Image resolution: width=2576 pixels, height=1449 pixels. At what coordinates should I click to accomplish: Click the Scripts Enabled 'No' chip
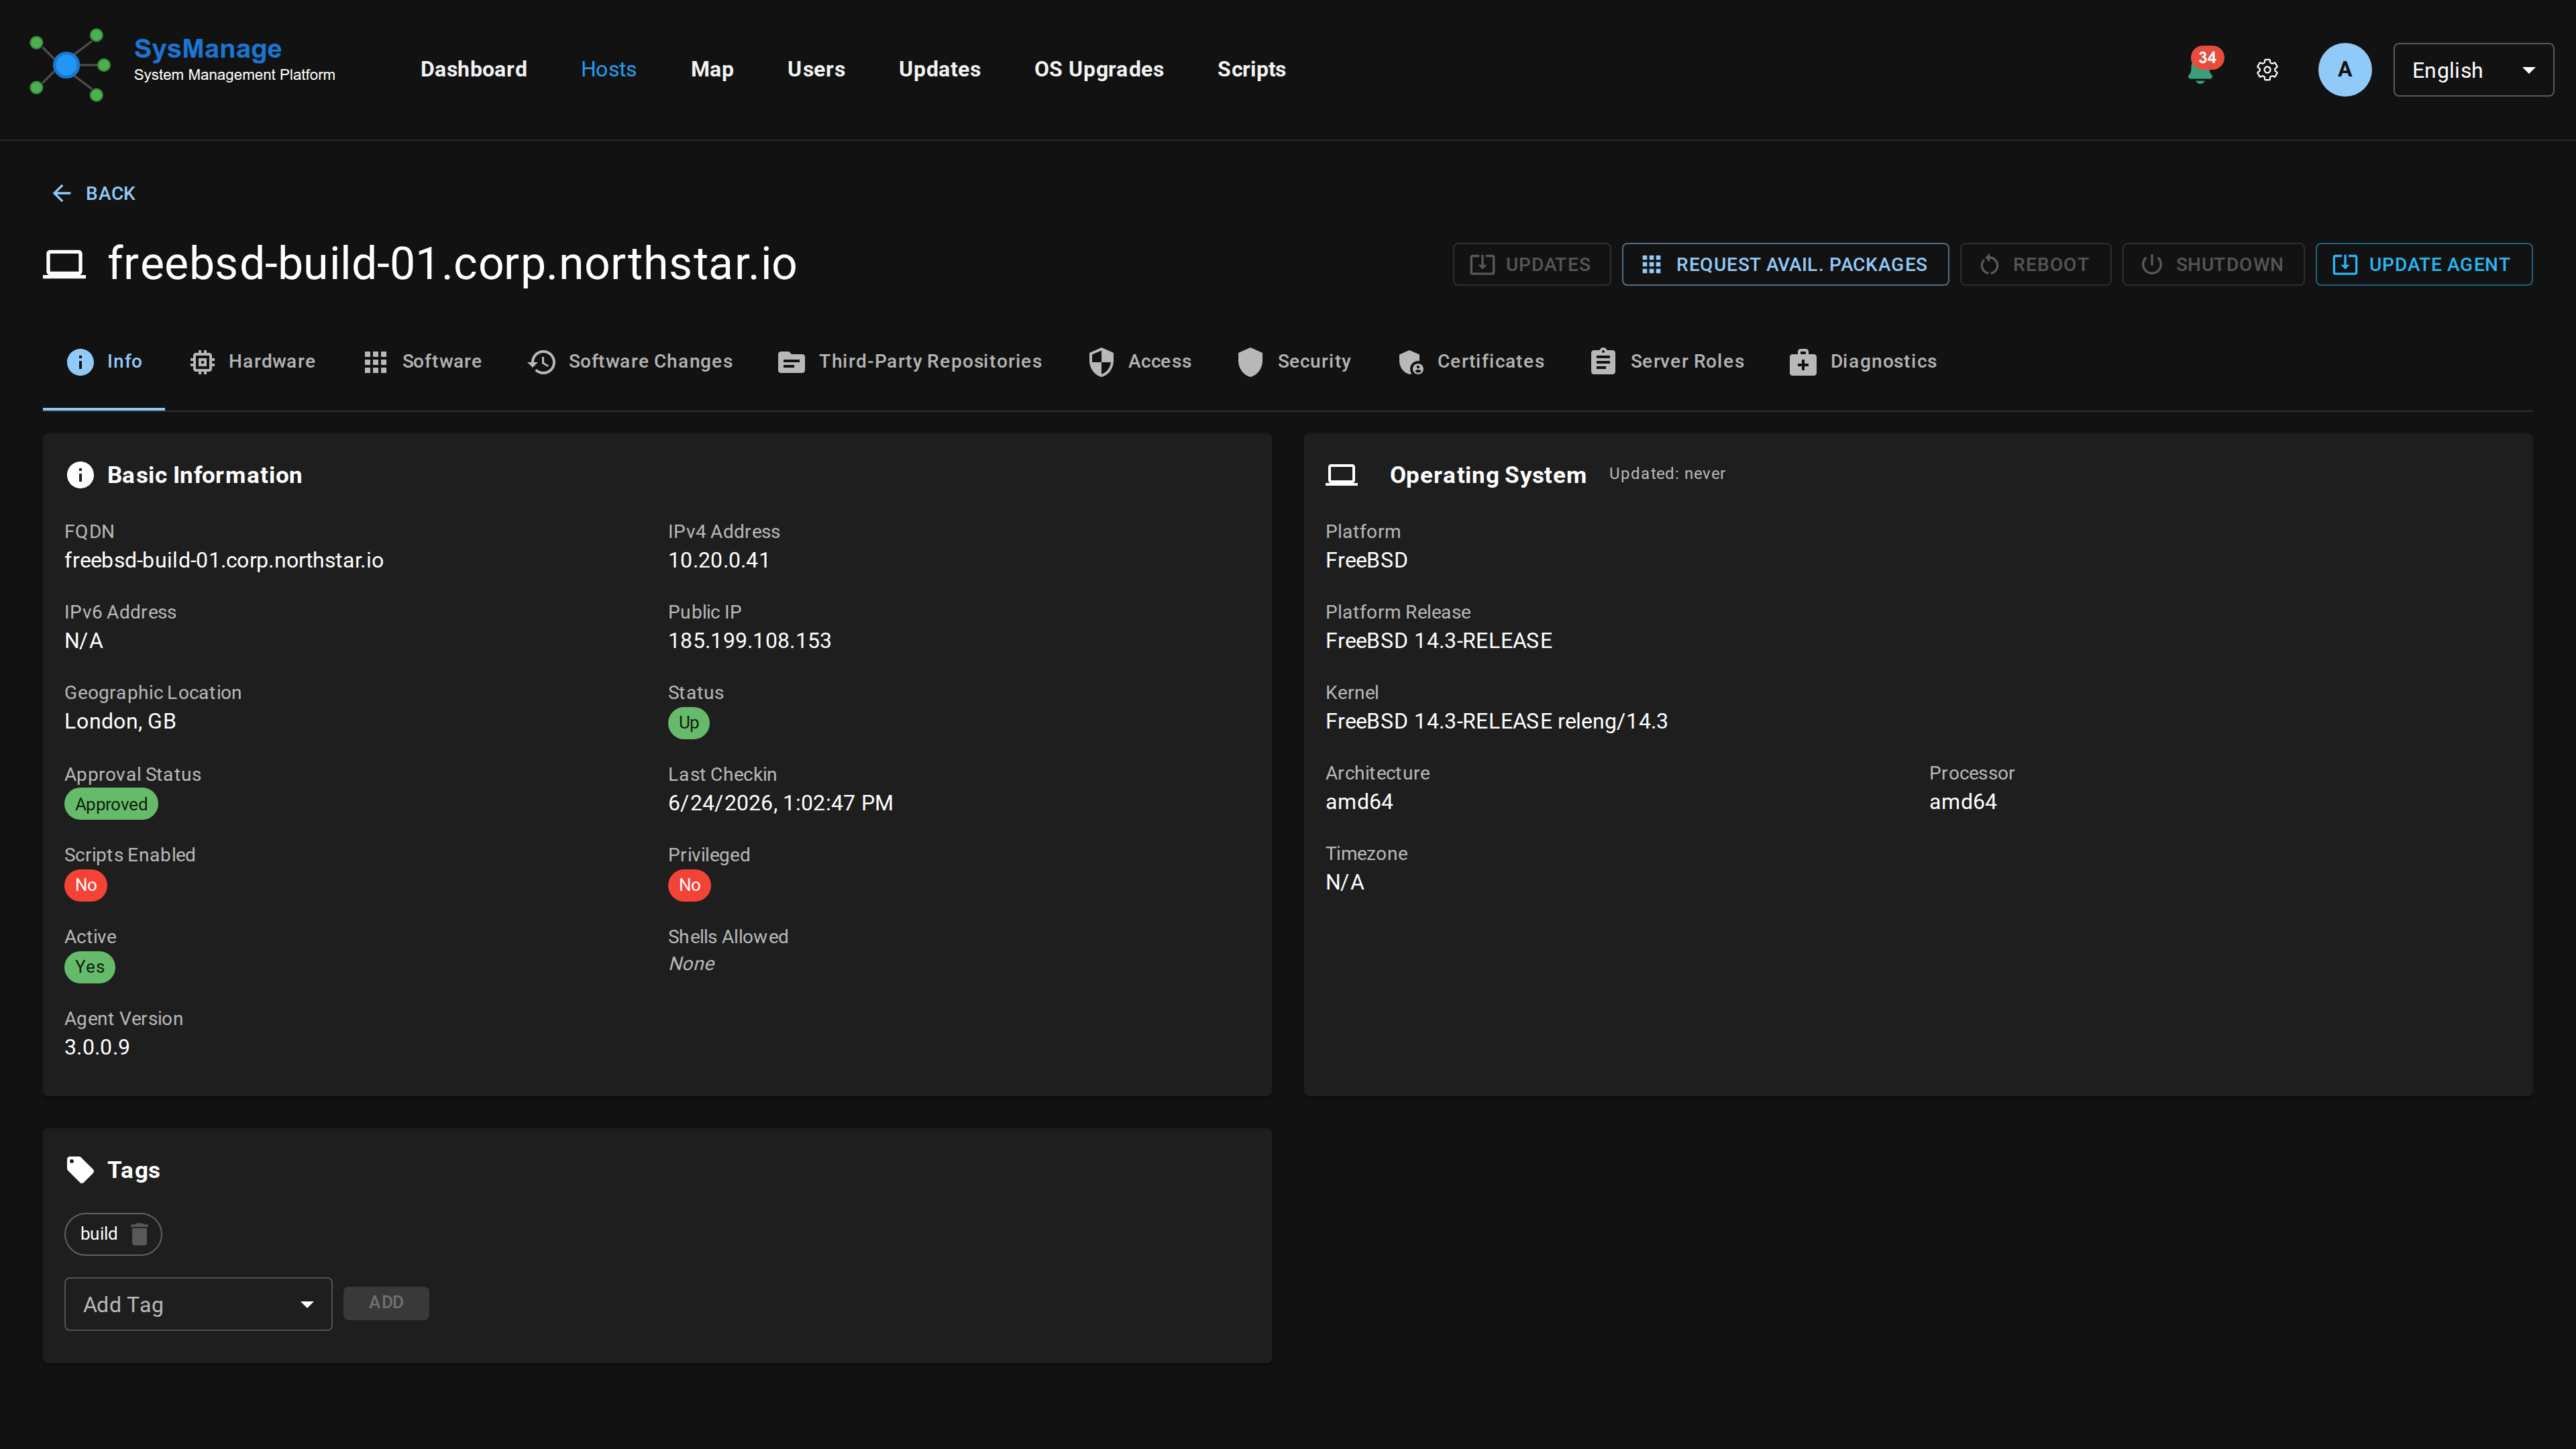coord(86,885)
